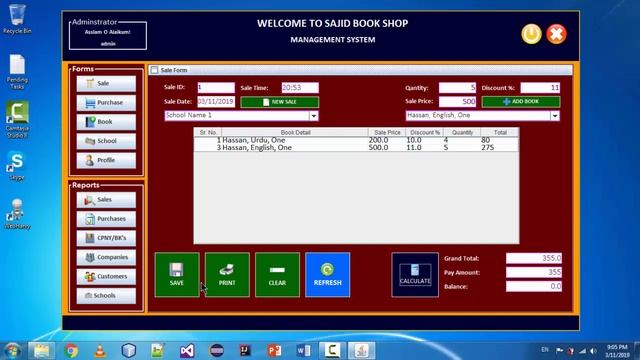Click the ADD BOOK button
Screen dimensions: 640x360
(521, 102)
